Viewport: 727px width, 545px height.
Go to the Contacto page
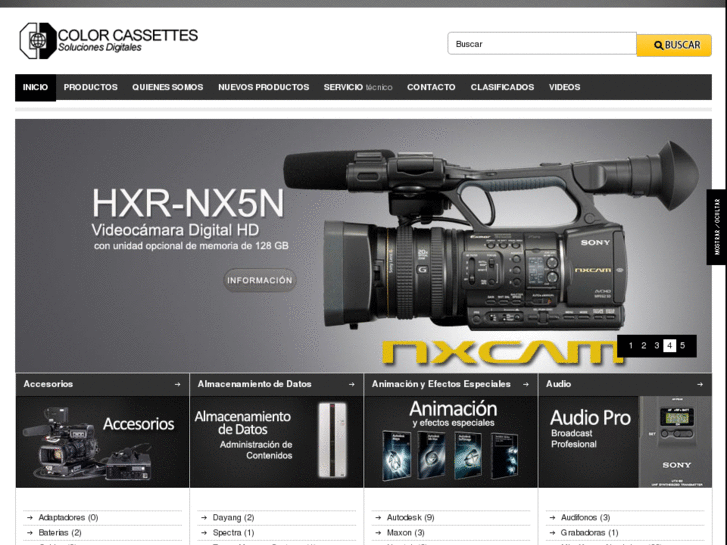click(x=431, y=87)
